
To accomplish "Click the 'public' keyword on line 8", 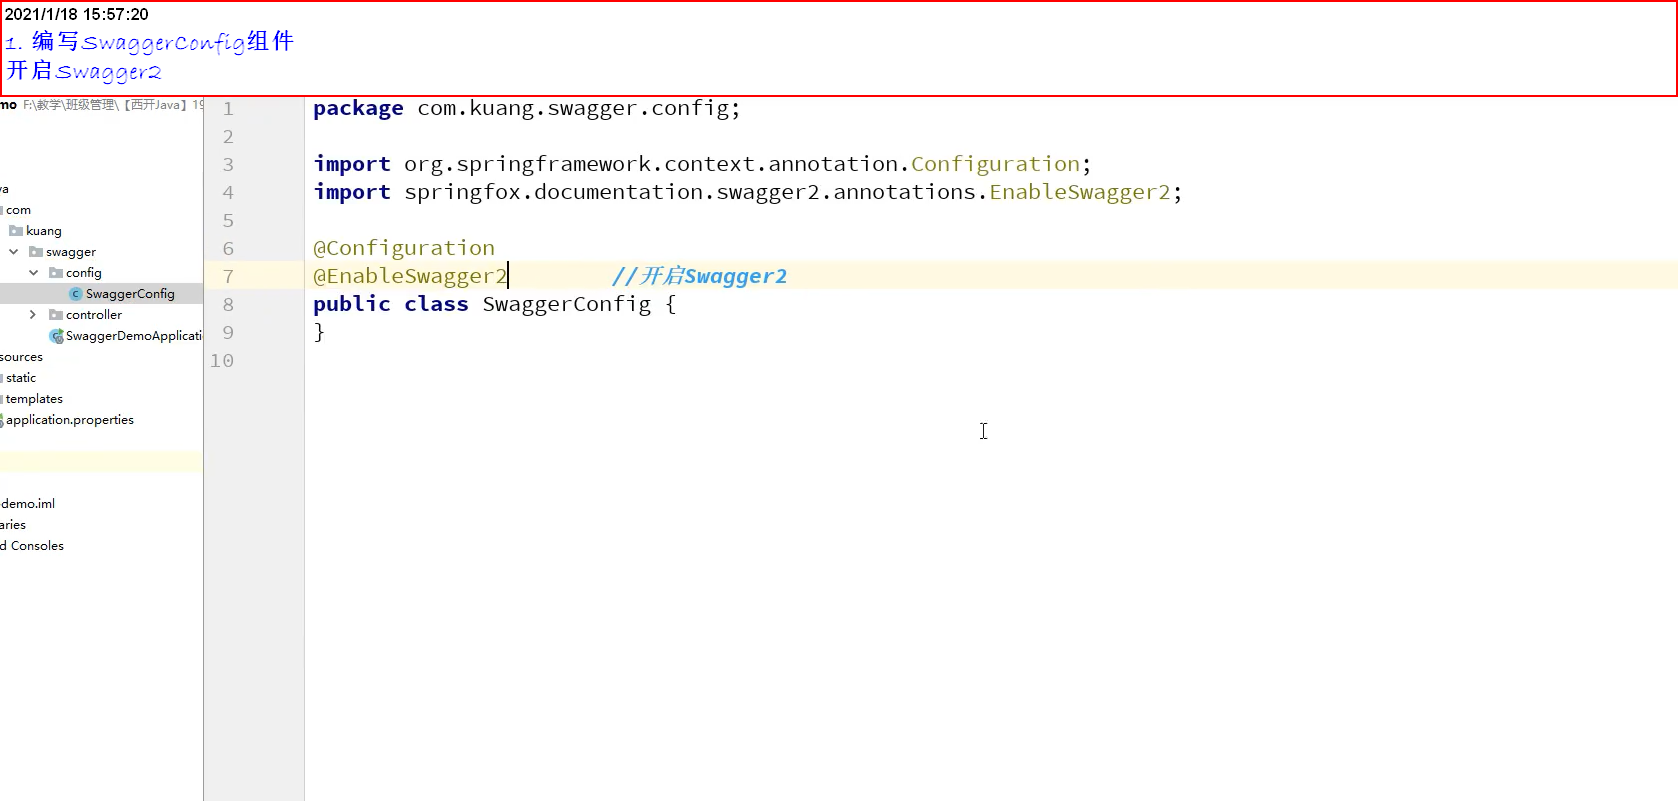I will [x=352, y=304].
